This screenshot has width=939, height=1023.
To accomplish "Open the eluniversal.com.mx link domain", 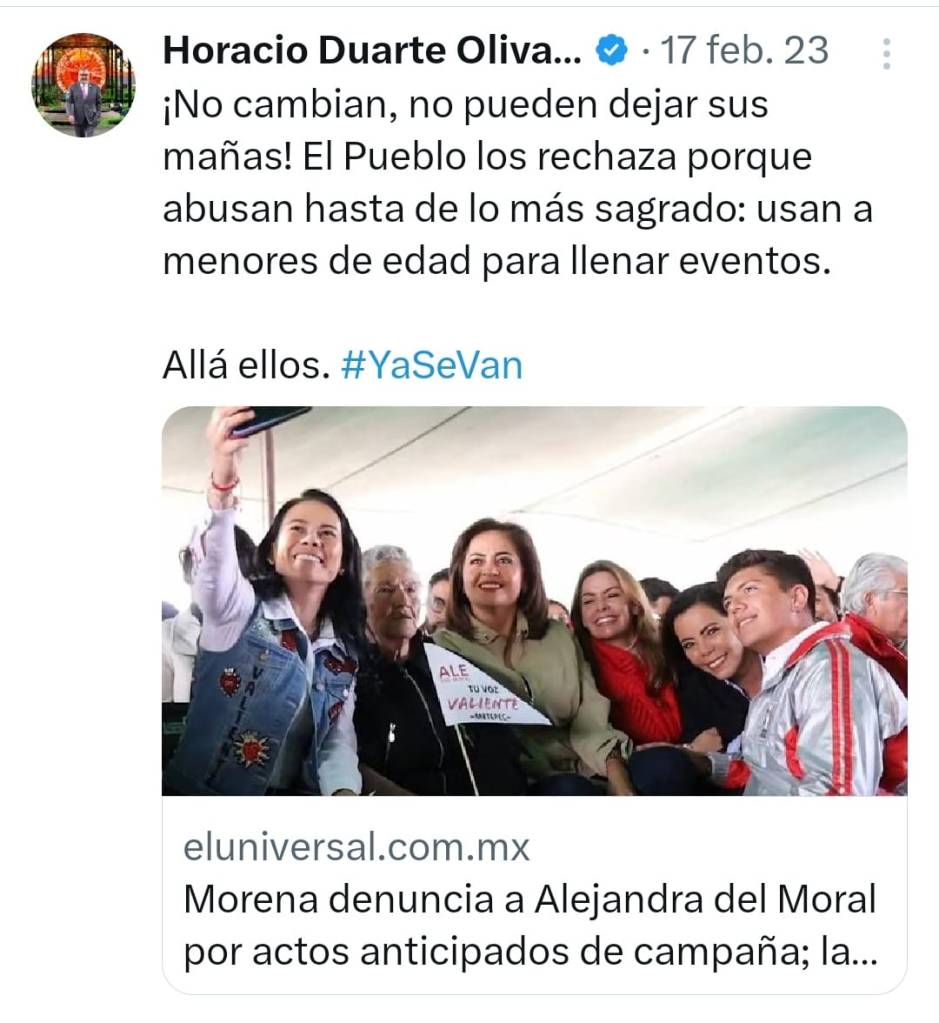I will [x=356, y=847].
